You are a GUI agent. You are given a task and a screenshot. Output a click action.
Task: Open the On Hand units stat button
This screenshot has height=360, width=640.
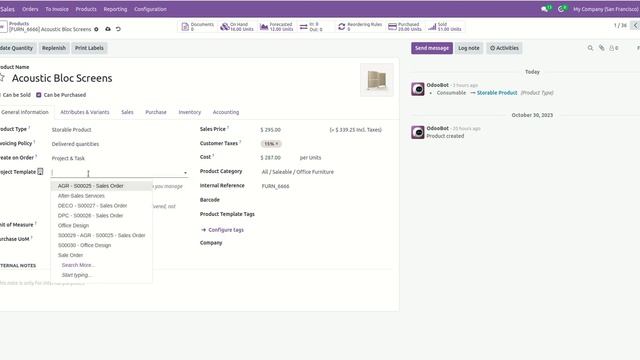pyautogui.click(x=237, y=27)
